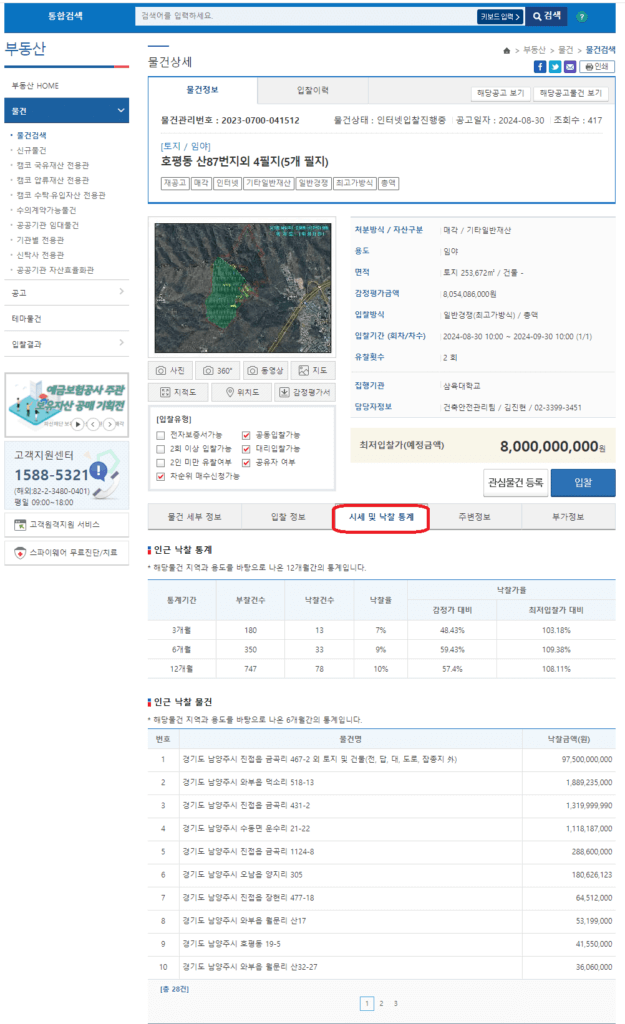Image resolution: width=625 pixels, height=1024 pixels.
Task: Click the property aerial photo thumbnail
Action: (242, 288)
